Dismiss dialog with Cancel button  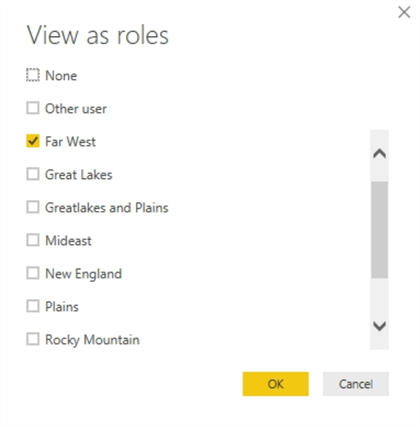356,384
